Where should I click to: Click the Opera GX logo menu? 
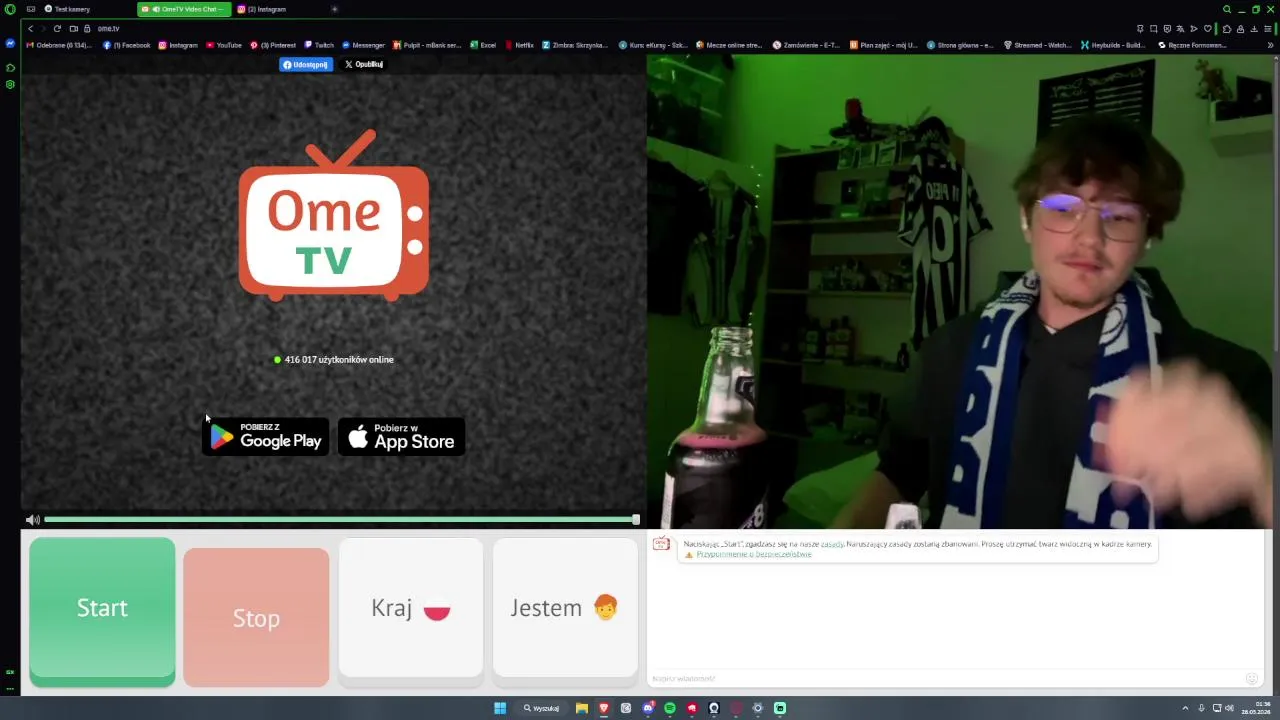click(10, 9)
